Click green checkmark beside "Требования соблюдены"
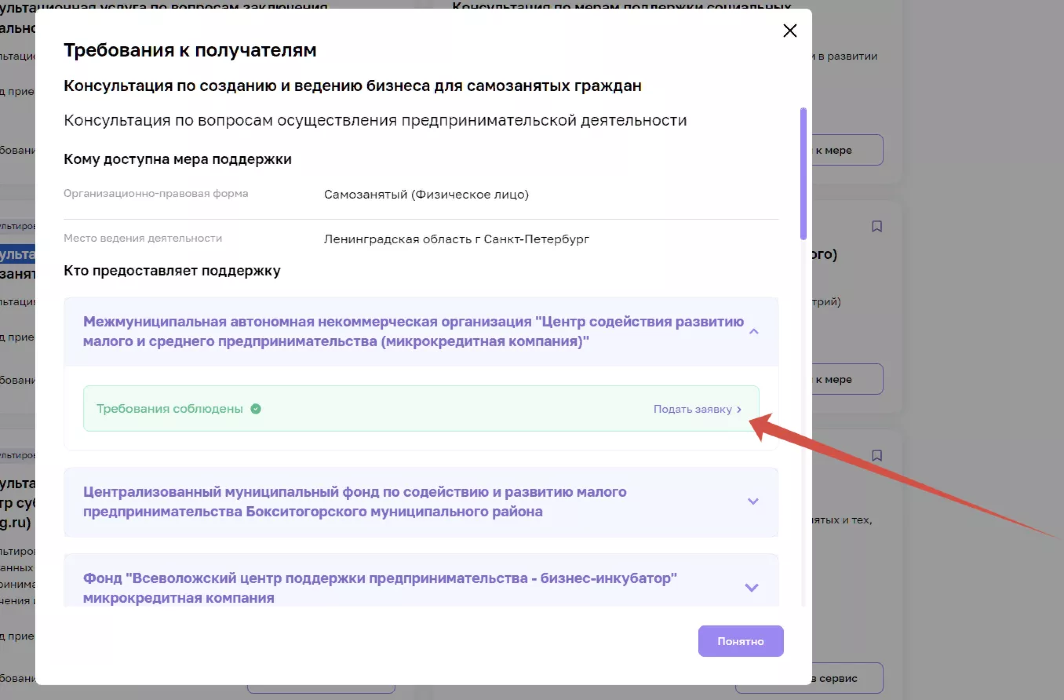 [256, 409]
